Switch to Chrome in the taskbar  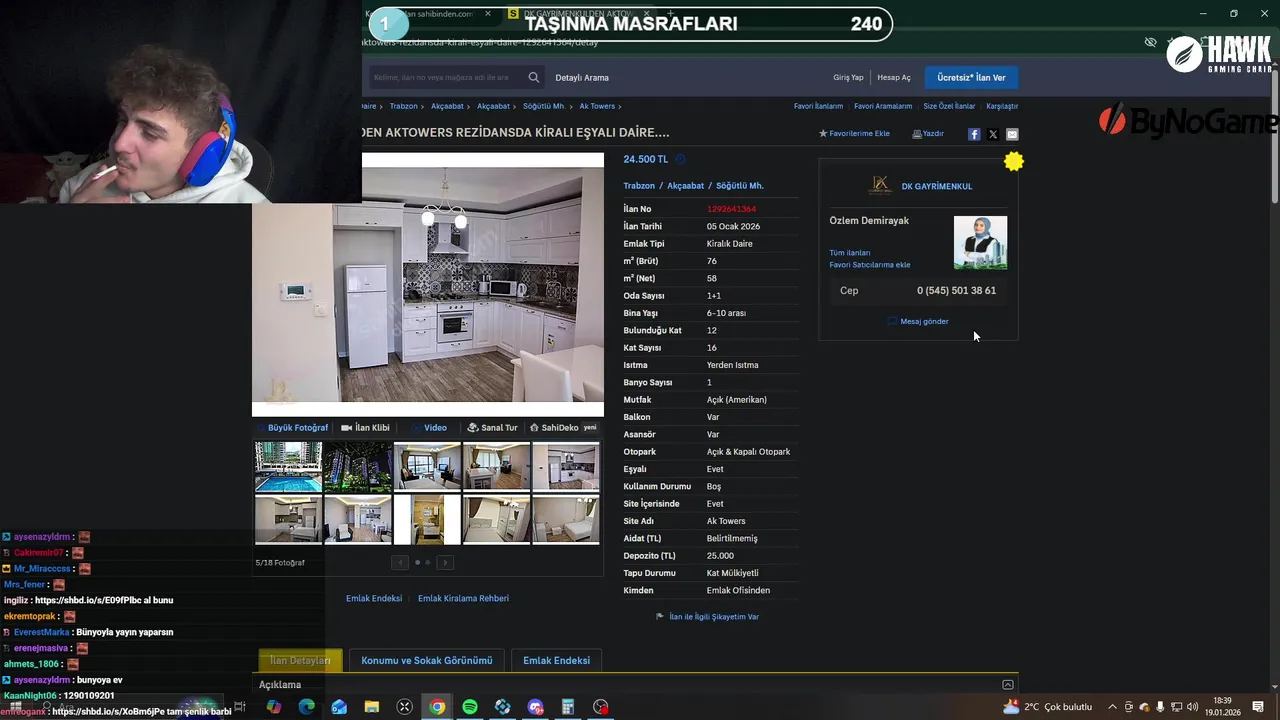point(437,707)
